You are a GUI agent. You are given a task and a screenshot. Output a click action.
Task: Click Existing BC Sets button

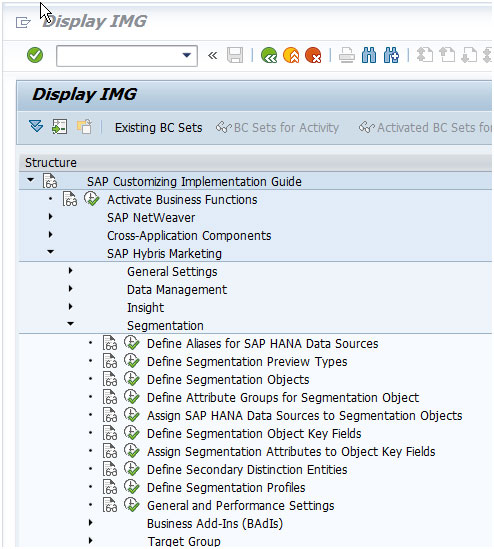point(159,128)
